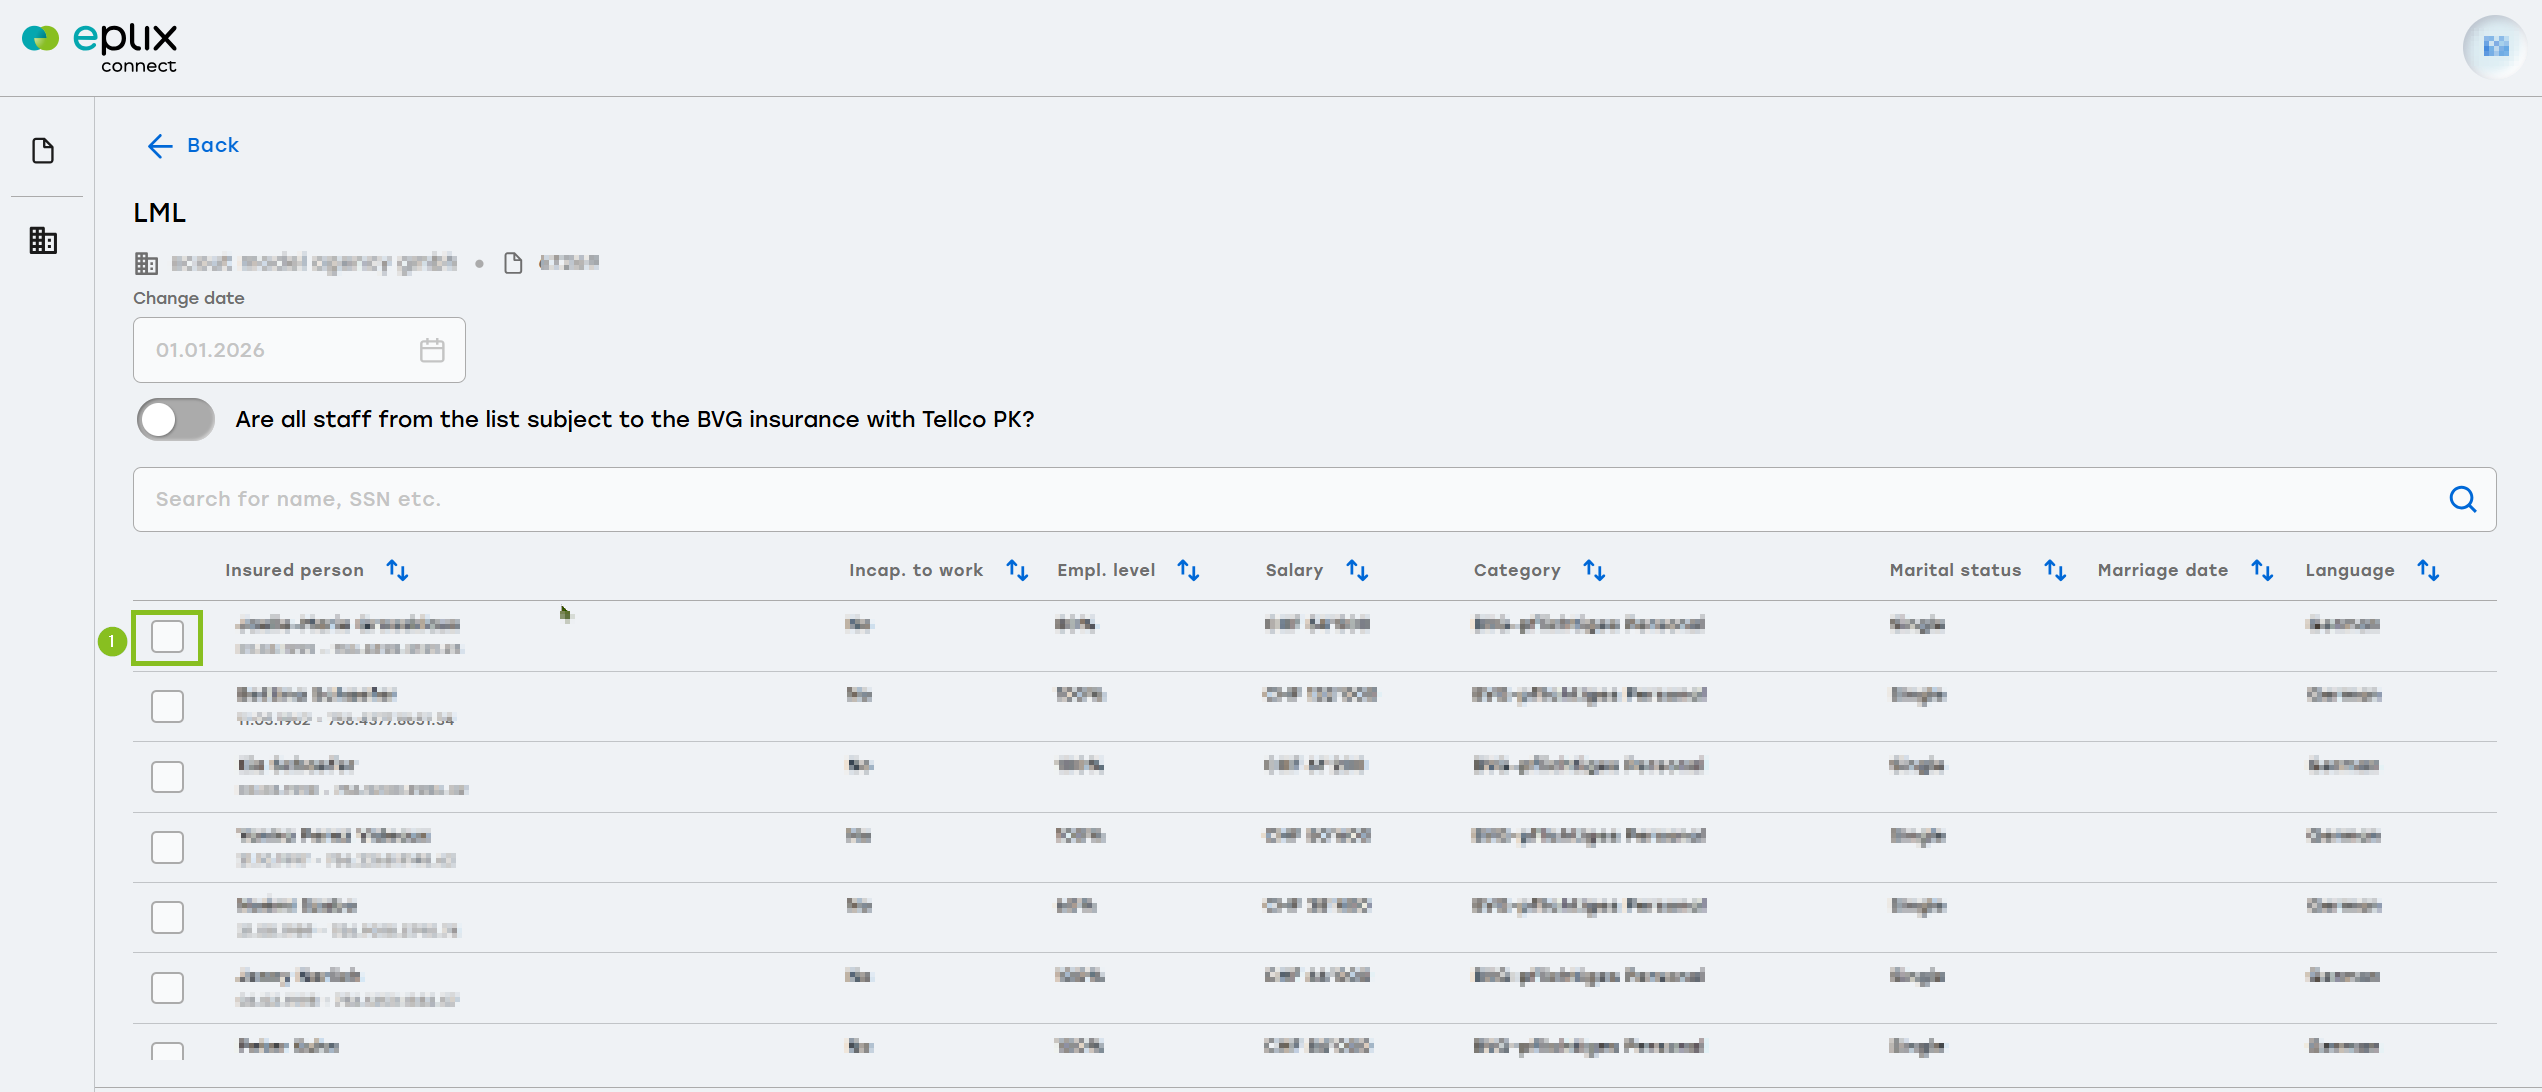2542x1092 pixels.
Task: Check the third row's checkbox
Action: click(x=167, y=777)
